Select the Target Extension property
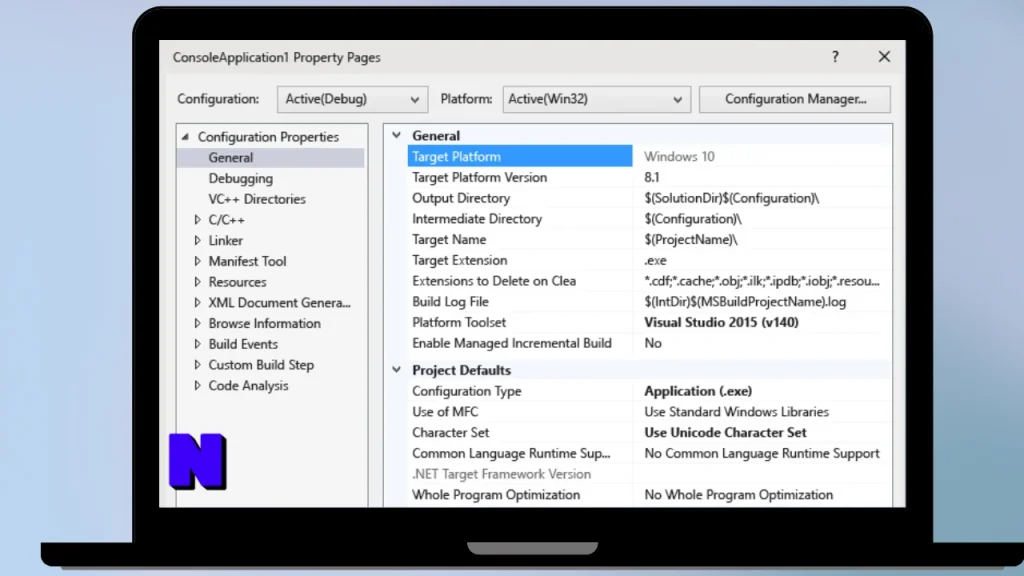 coord(459,261)
